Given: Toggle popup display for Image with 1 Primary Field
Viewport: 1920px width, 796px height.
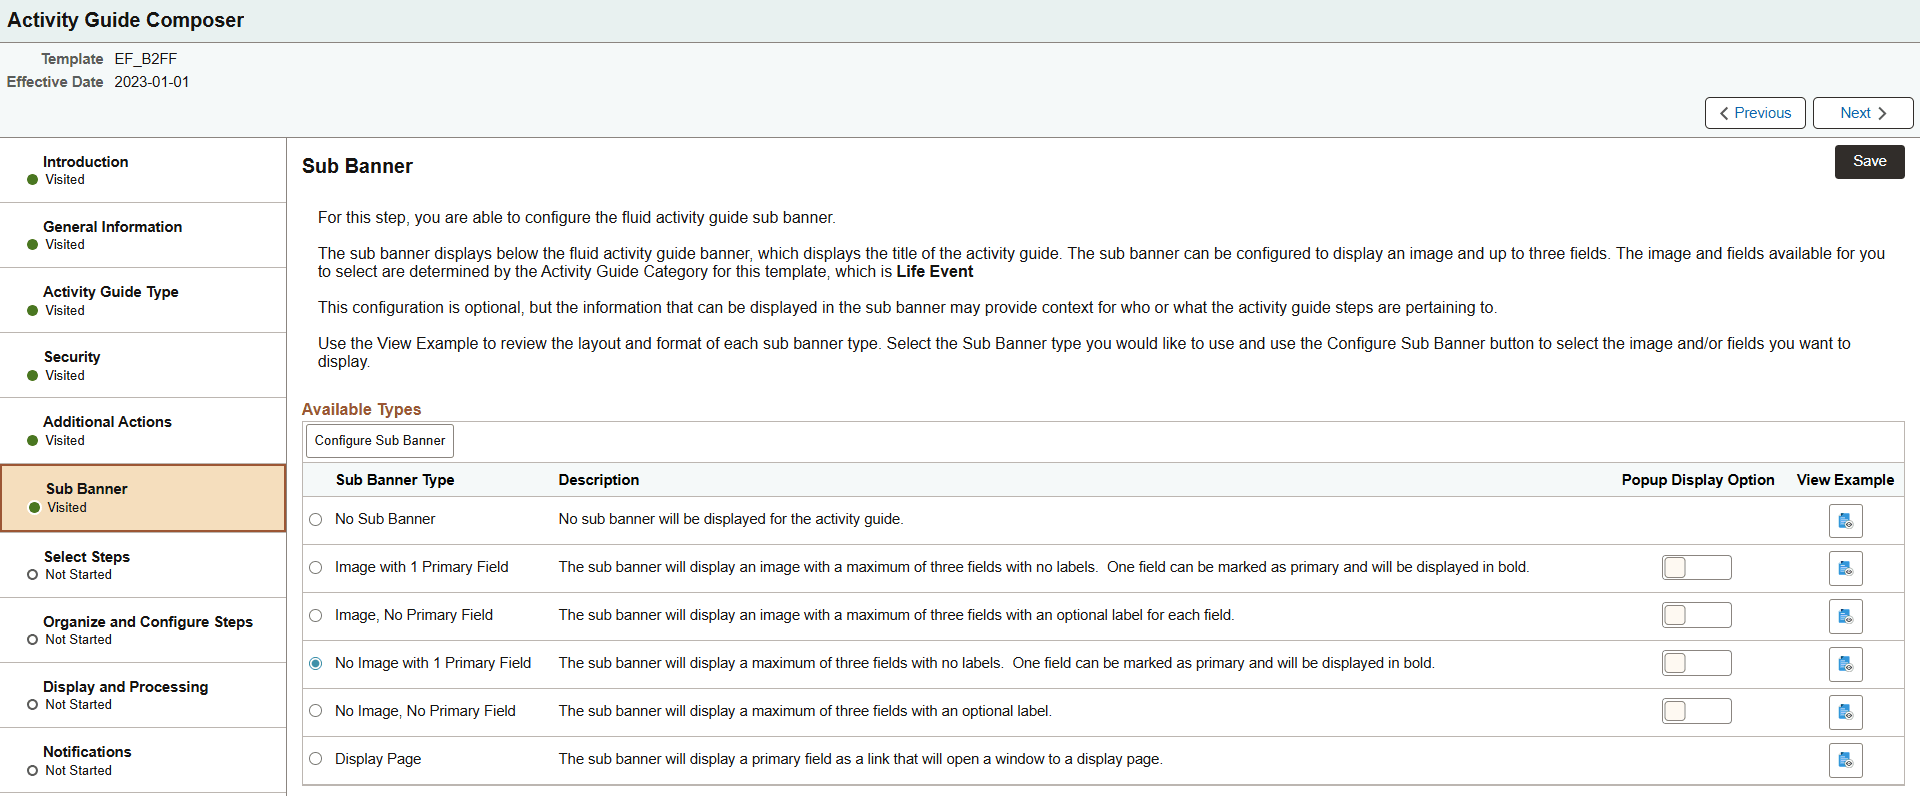Looking at the screenshot, I should tap(1696, 568).
